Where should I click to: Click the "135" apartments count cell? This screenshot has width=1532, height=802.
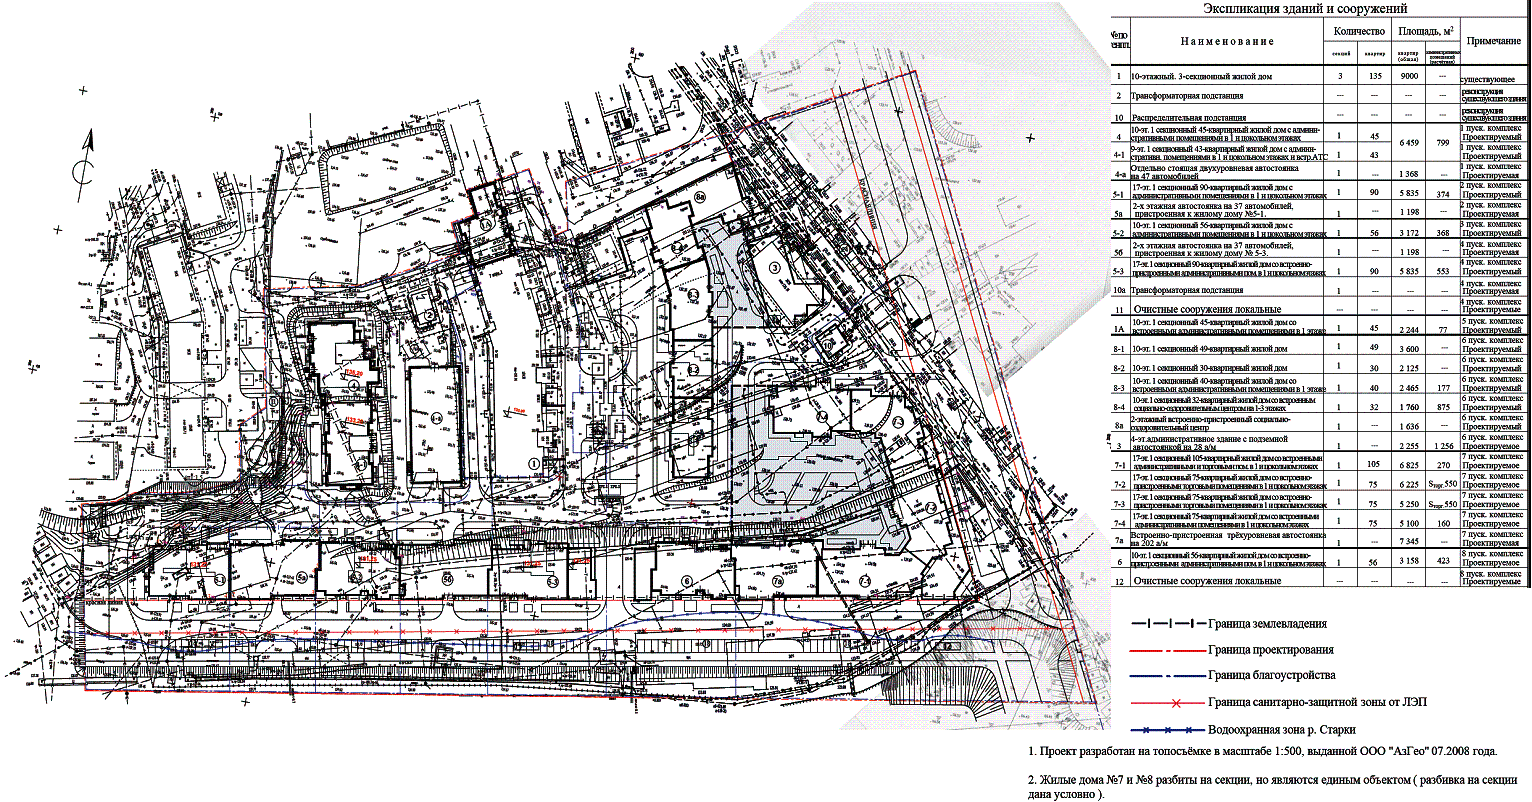pyautogui.click(x=1374, y=77)
